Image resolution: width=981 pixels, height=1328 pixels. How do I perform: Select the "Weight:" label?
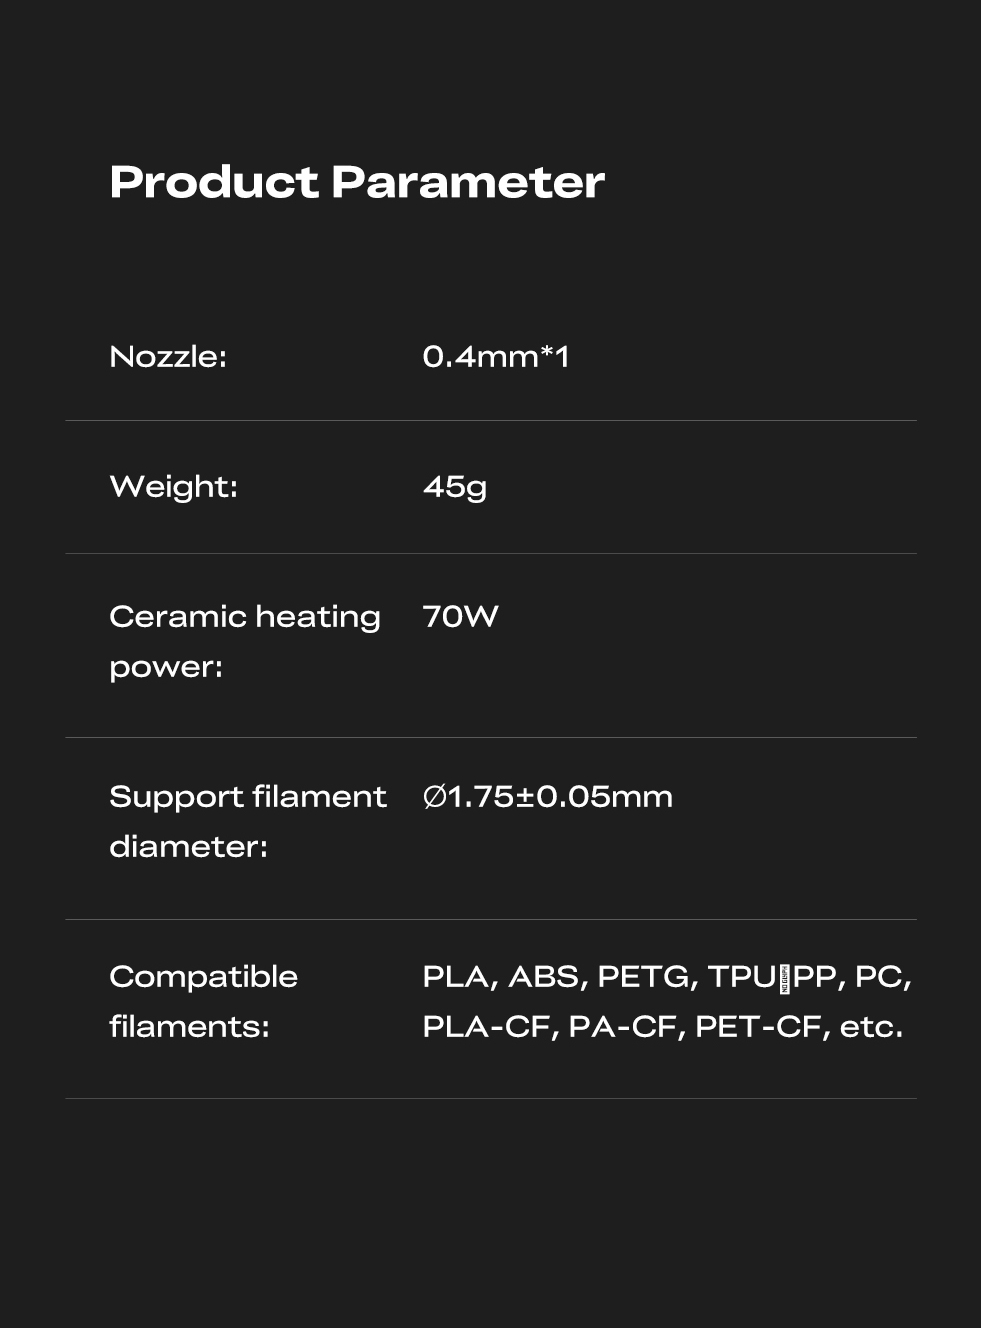pyautogui.click(x=173, y=487)
